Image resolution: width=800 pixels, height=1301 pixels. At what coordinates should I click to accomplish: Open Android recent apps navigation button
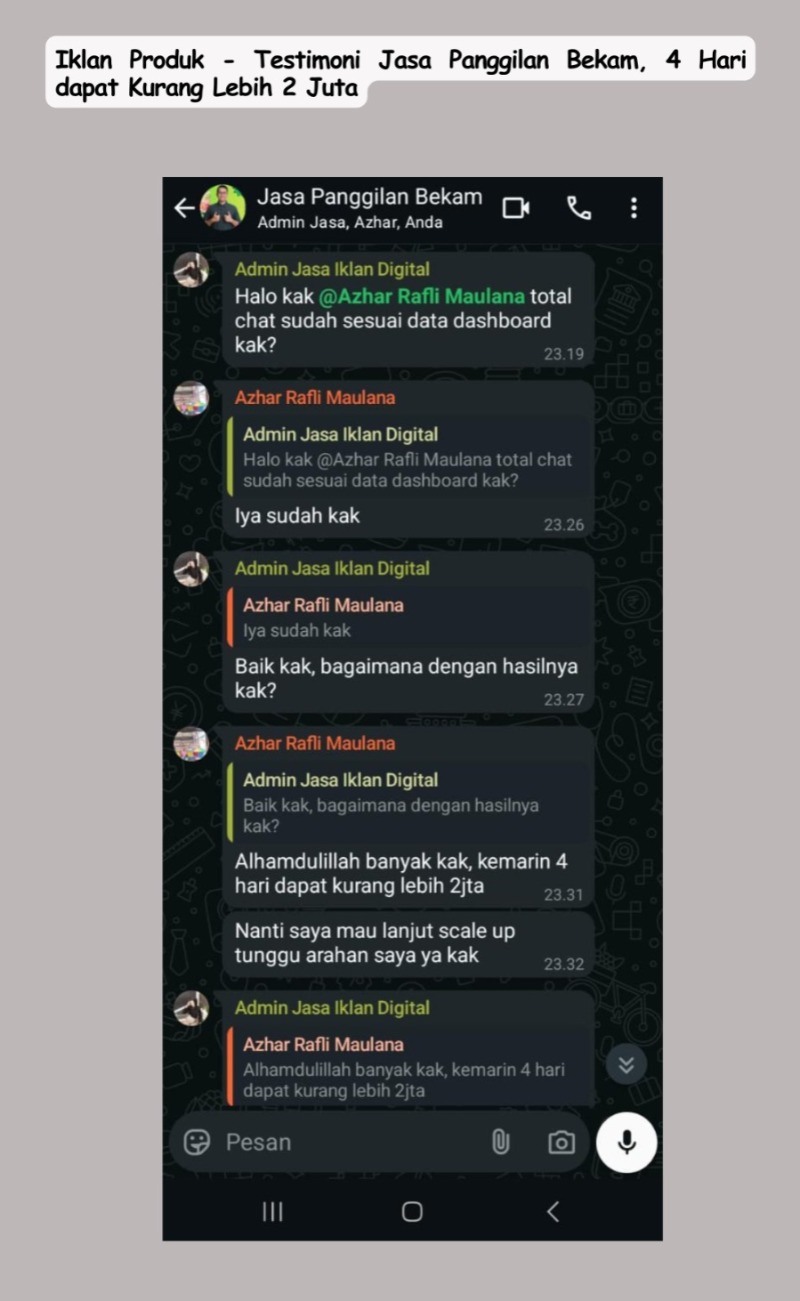pos(272,1211)
